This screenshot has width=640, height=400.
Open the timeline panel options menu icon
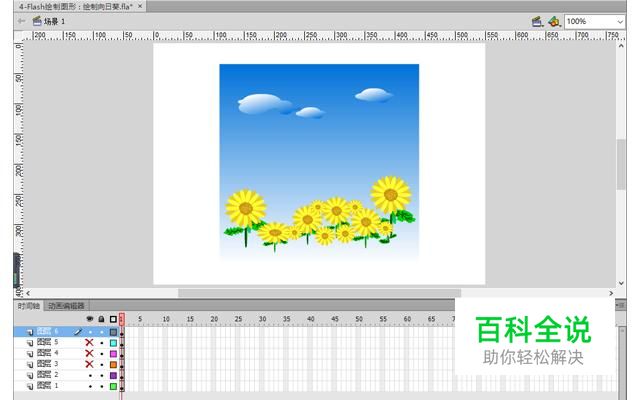pyautogui.click(x=621, y=305)
